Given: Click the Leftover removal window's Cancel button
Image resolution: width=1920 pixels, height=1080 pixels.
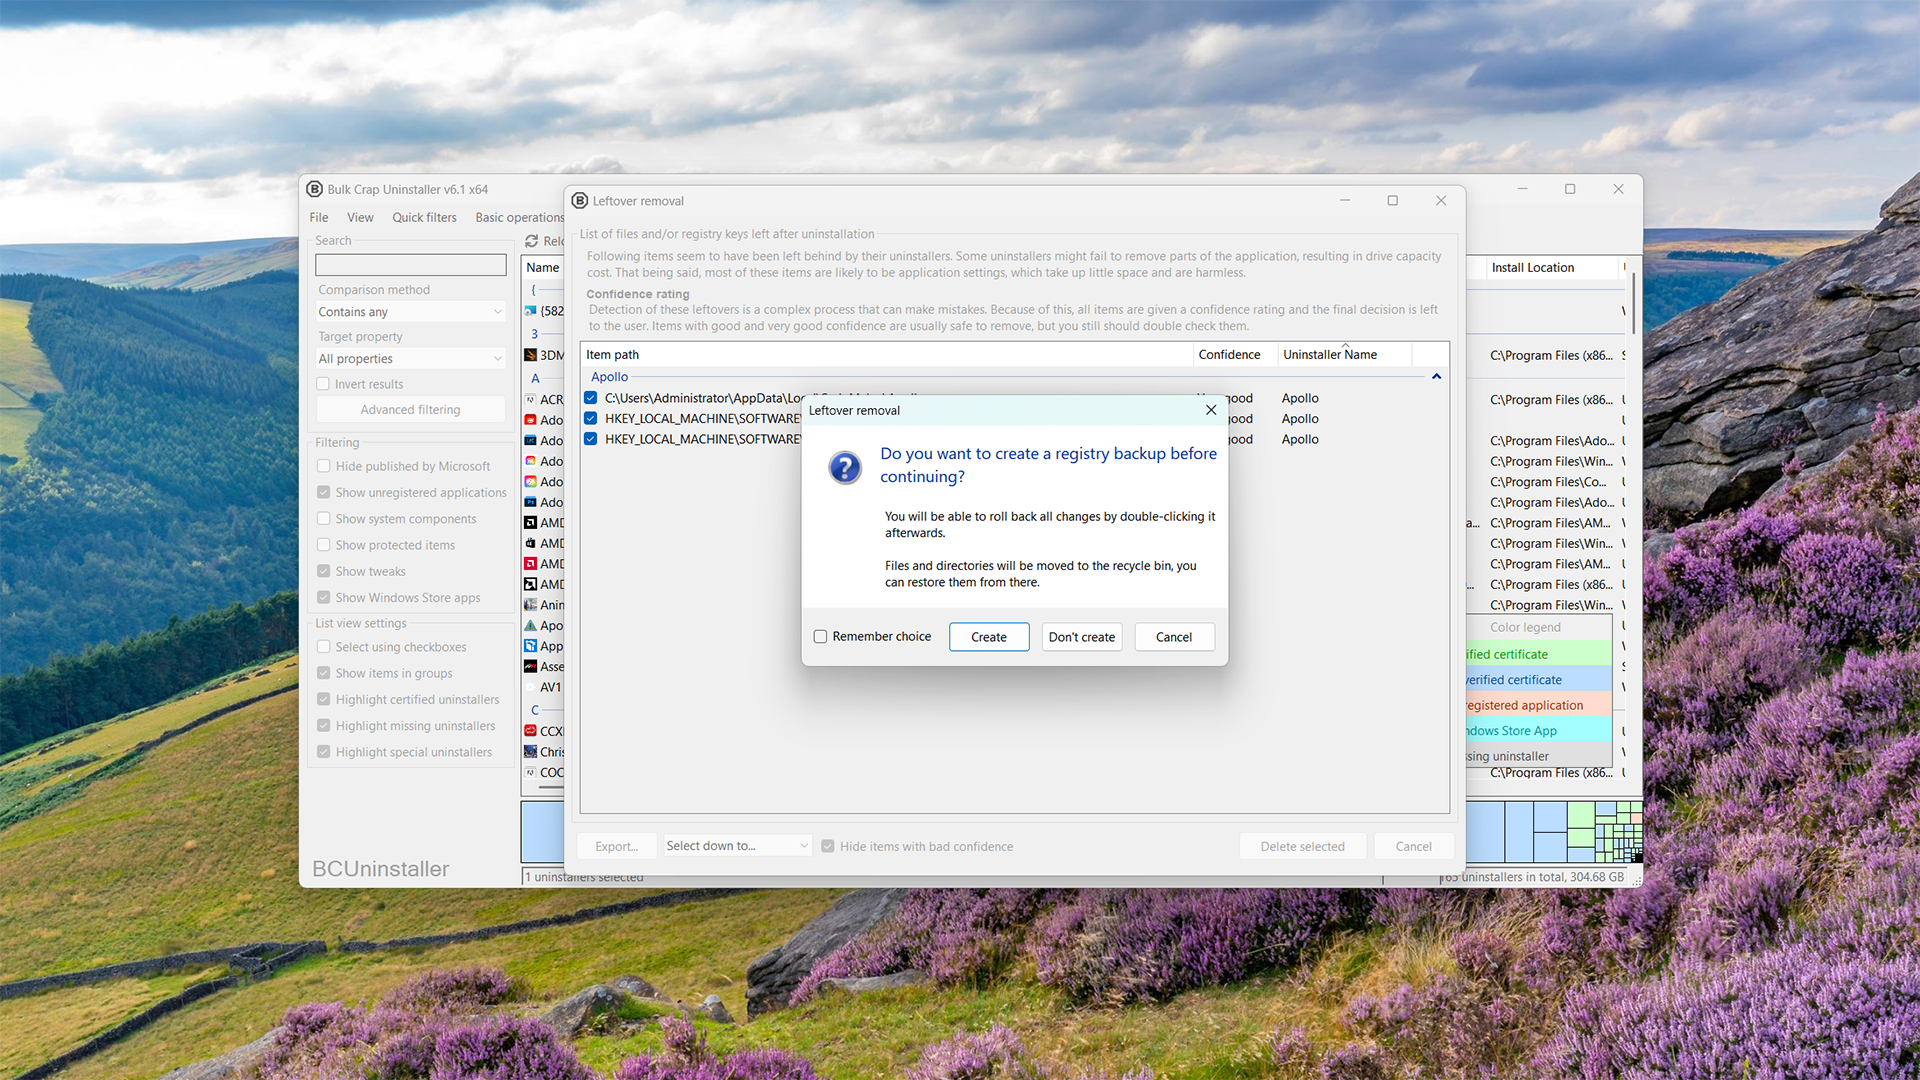Looking at the screenshot, I should click(x=1413, y=847).
